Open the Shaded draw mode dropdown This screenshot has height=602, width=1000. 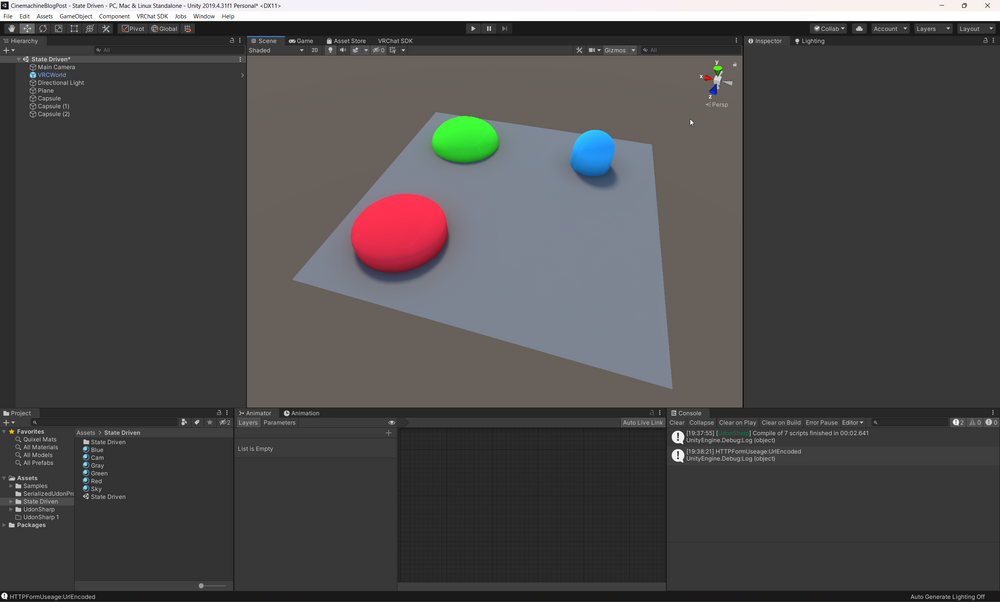277,50
